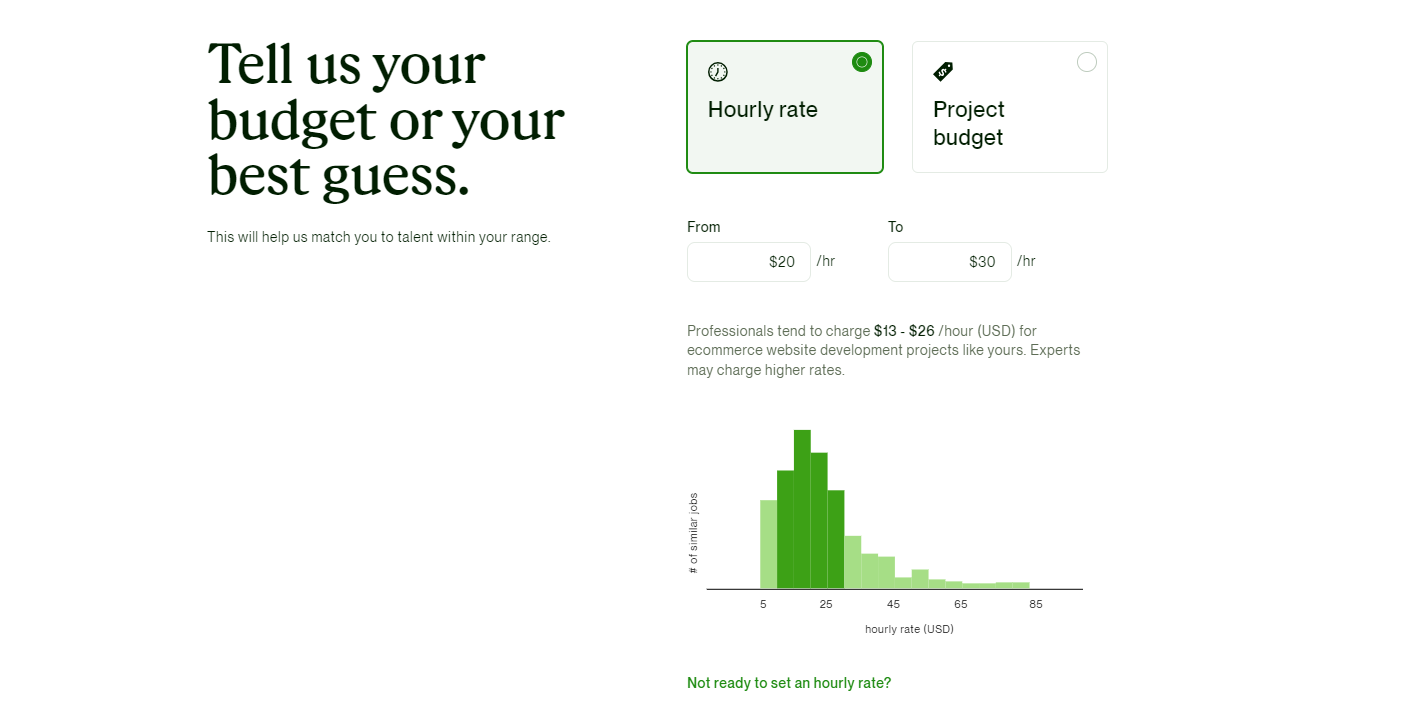This screenshot has height=724, width=1407.
Task: Click the leftmost light green histogram bar
Action: click(768, 544)
